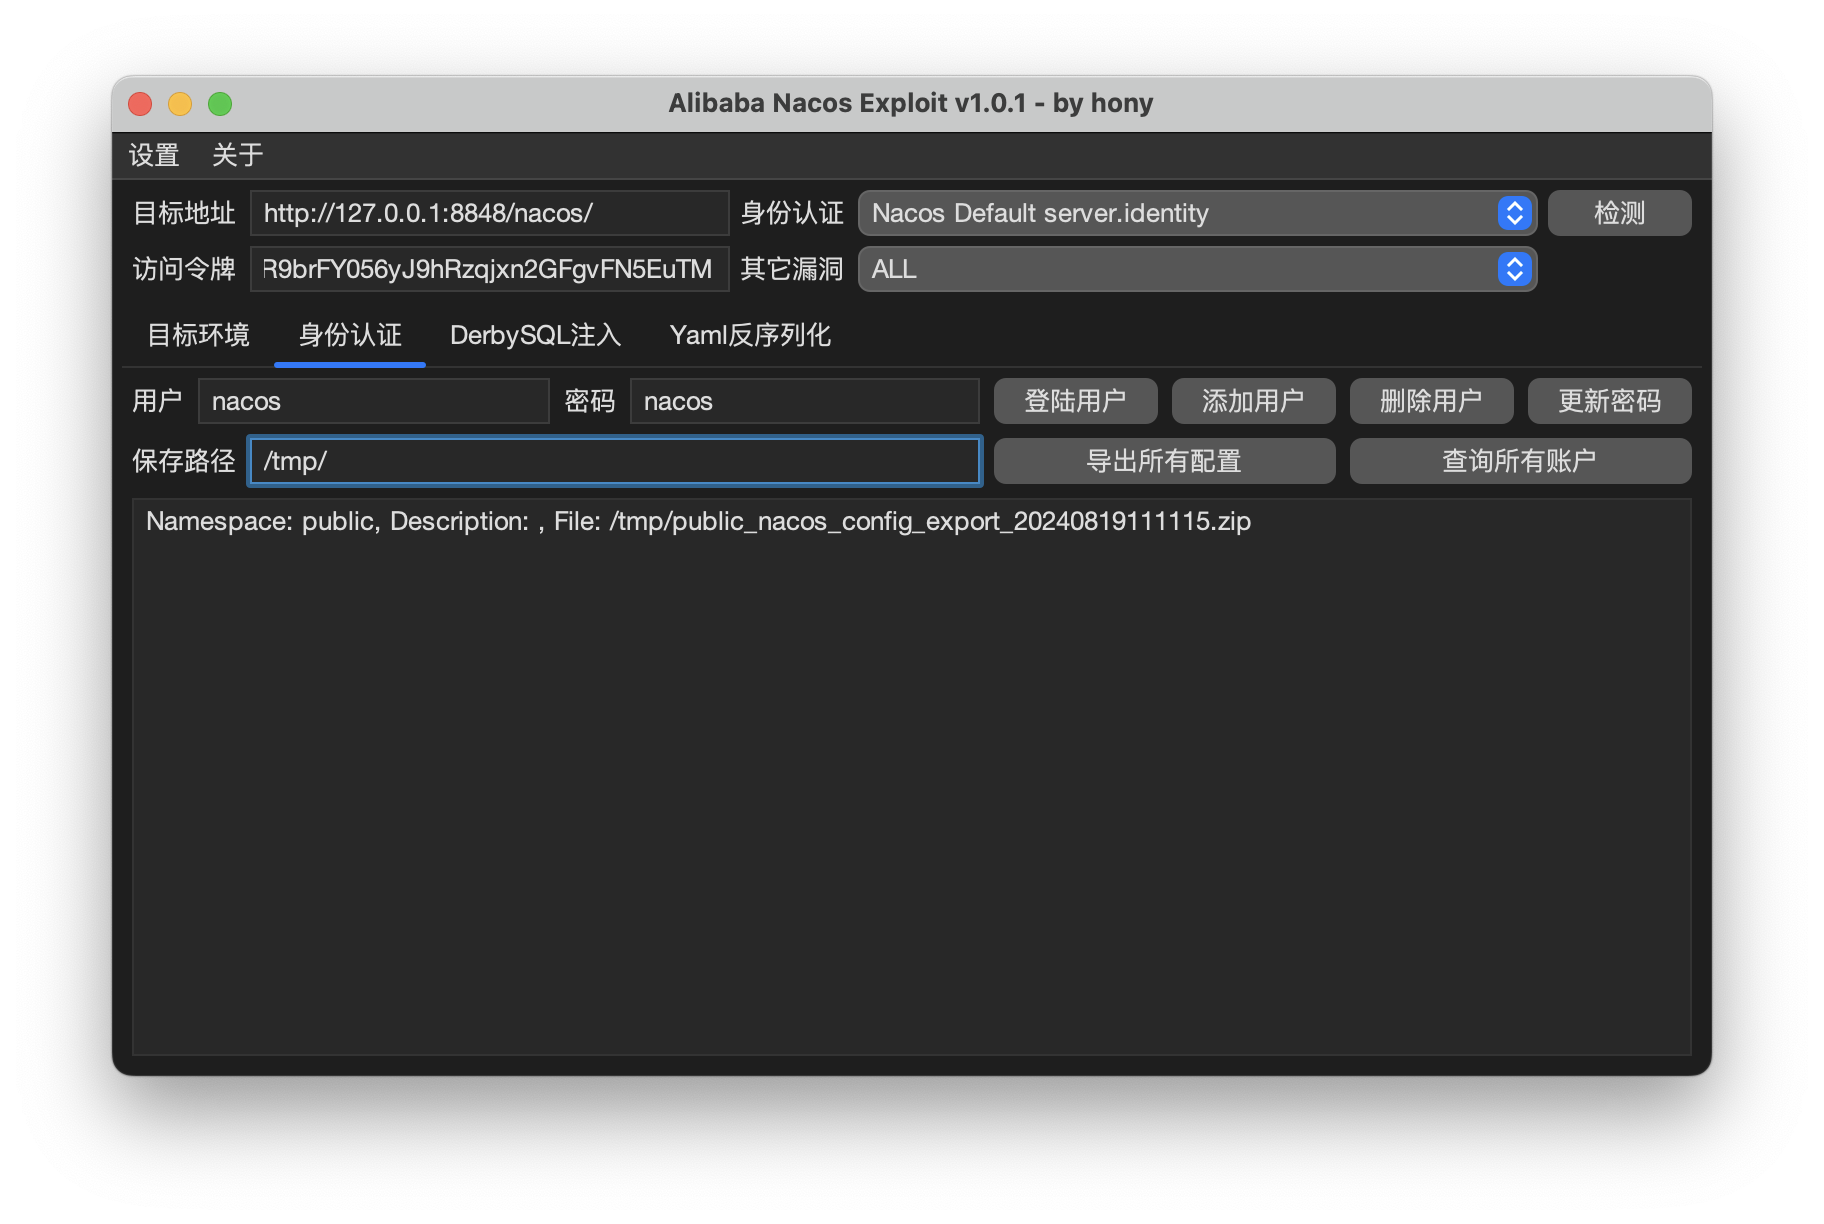Close the window with the red button
1824x1224 pixels.
tap(140, 104)
